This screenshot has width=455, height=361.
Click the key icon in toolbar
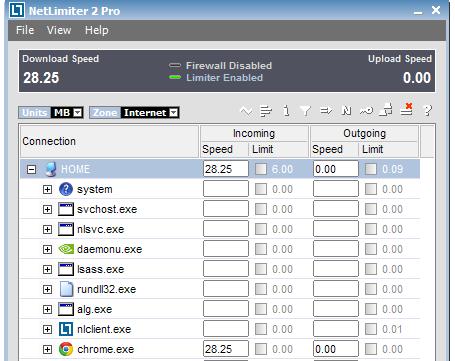[x=366, y=110]
